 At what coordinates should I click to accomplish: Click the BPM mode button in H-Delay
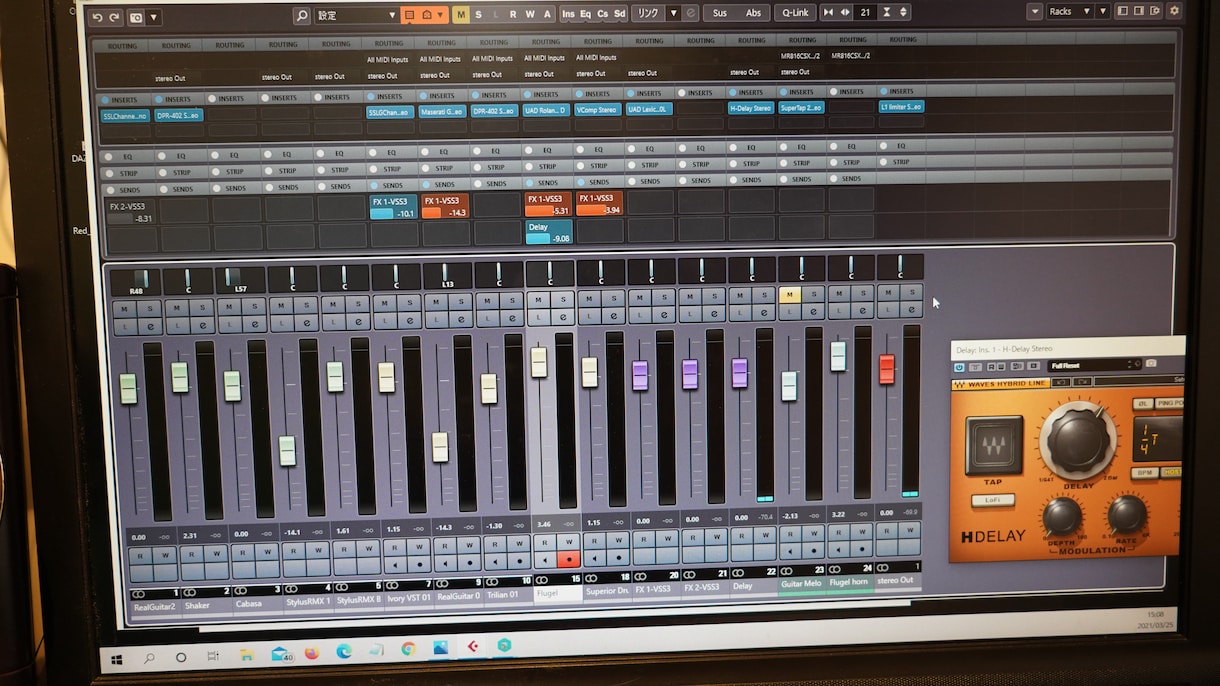1145,471
